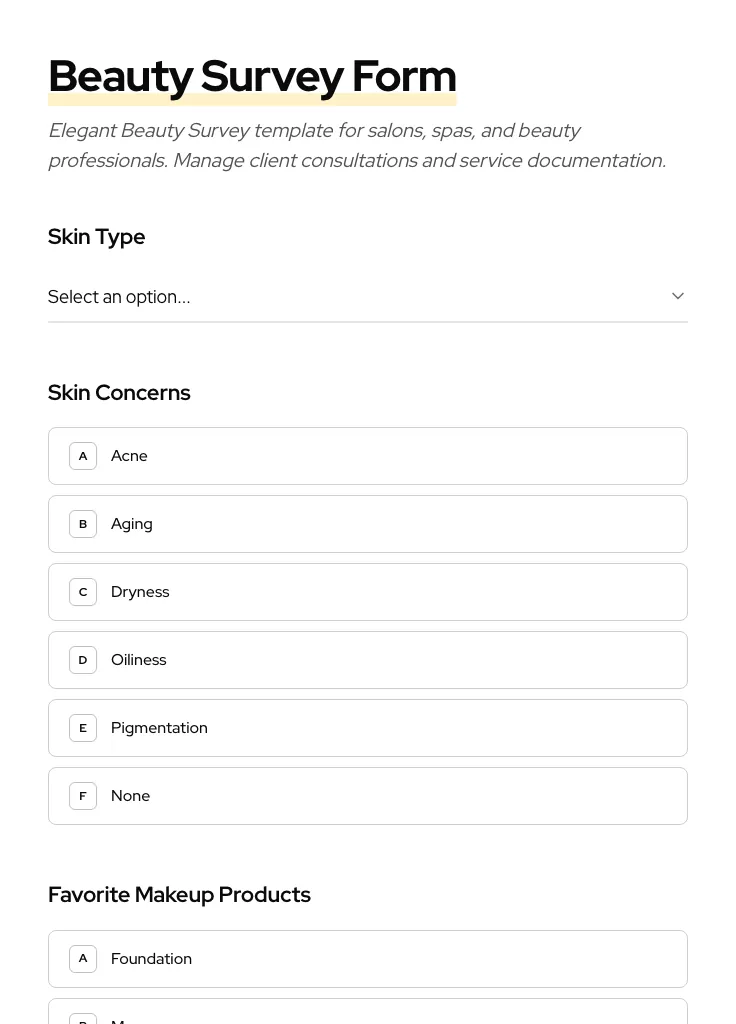
Task: Click the chevron icon on the Skin Type dropdown
Action: [x=677, y=296]
